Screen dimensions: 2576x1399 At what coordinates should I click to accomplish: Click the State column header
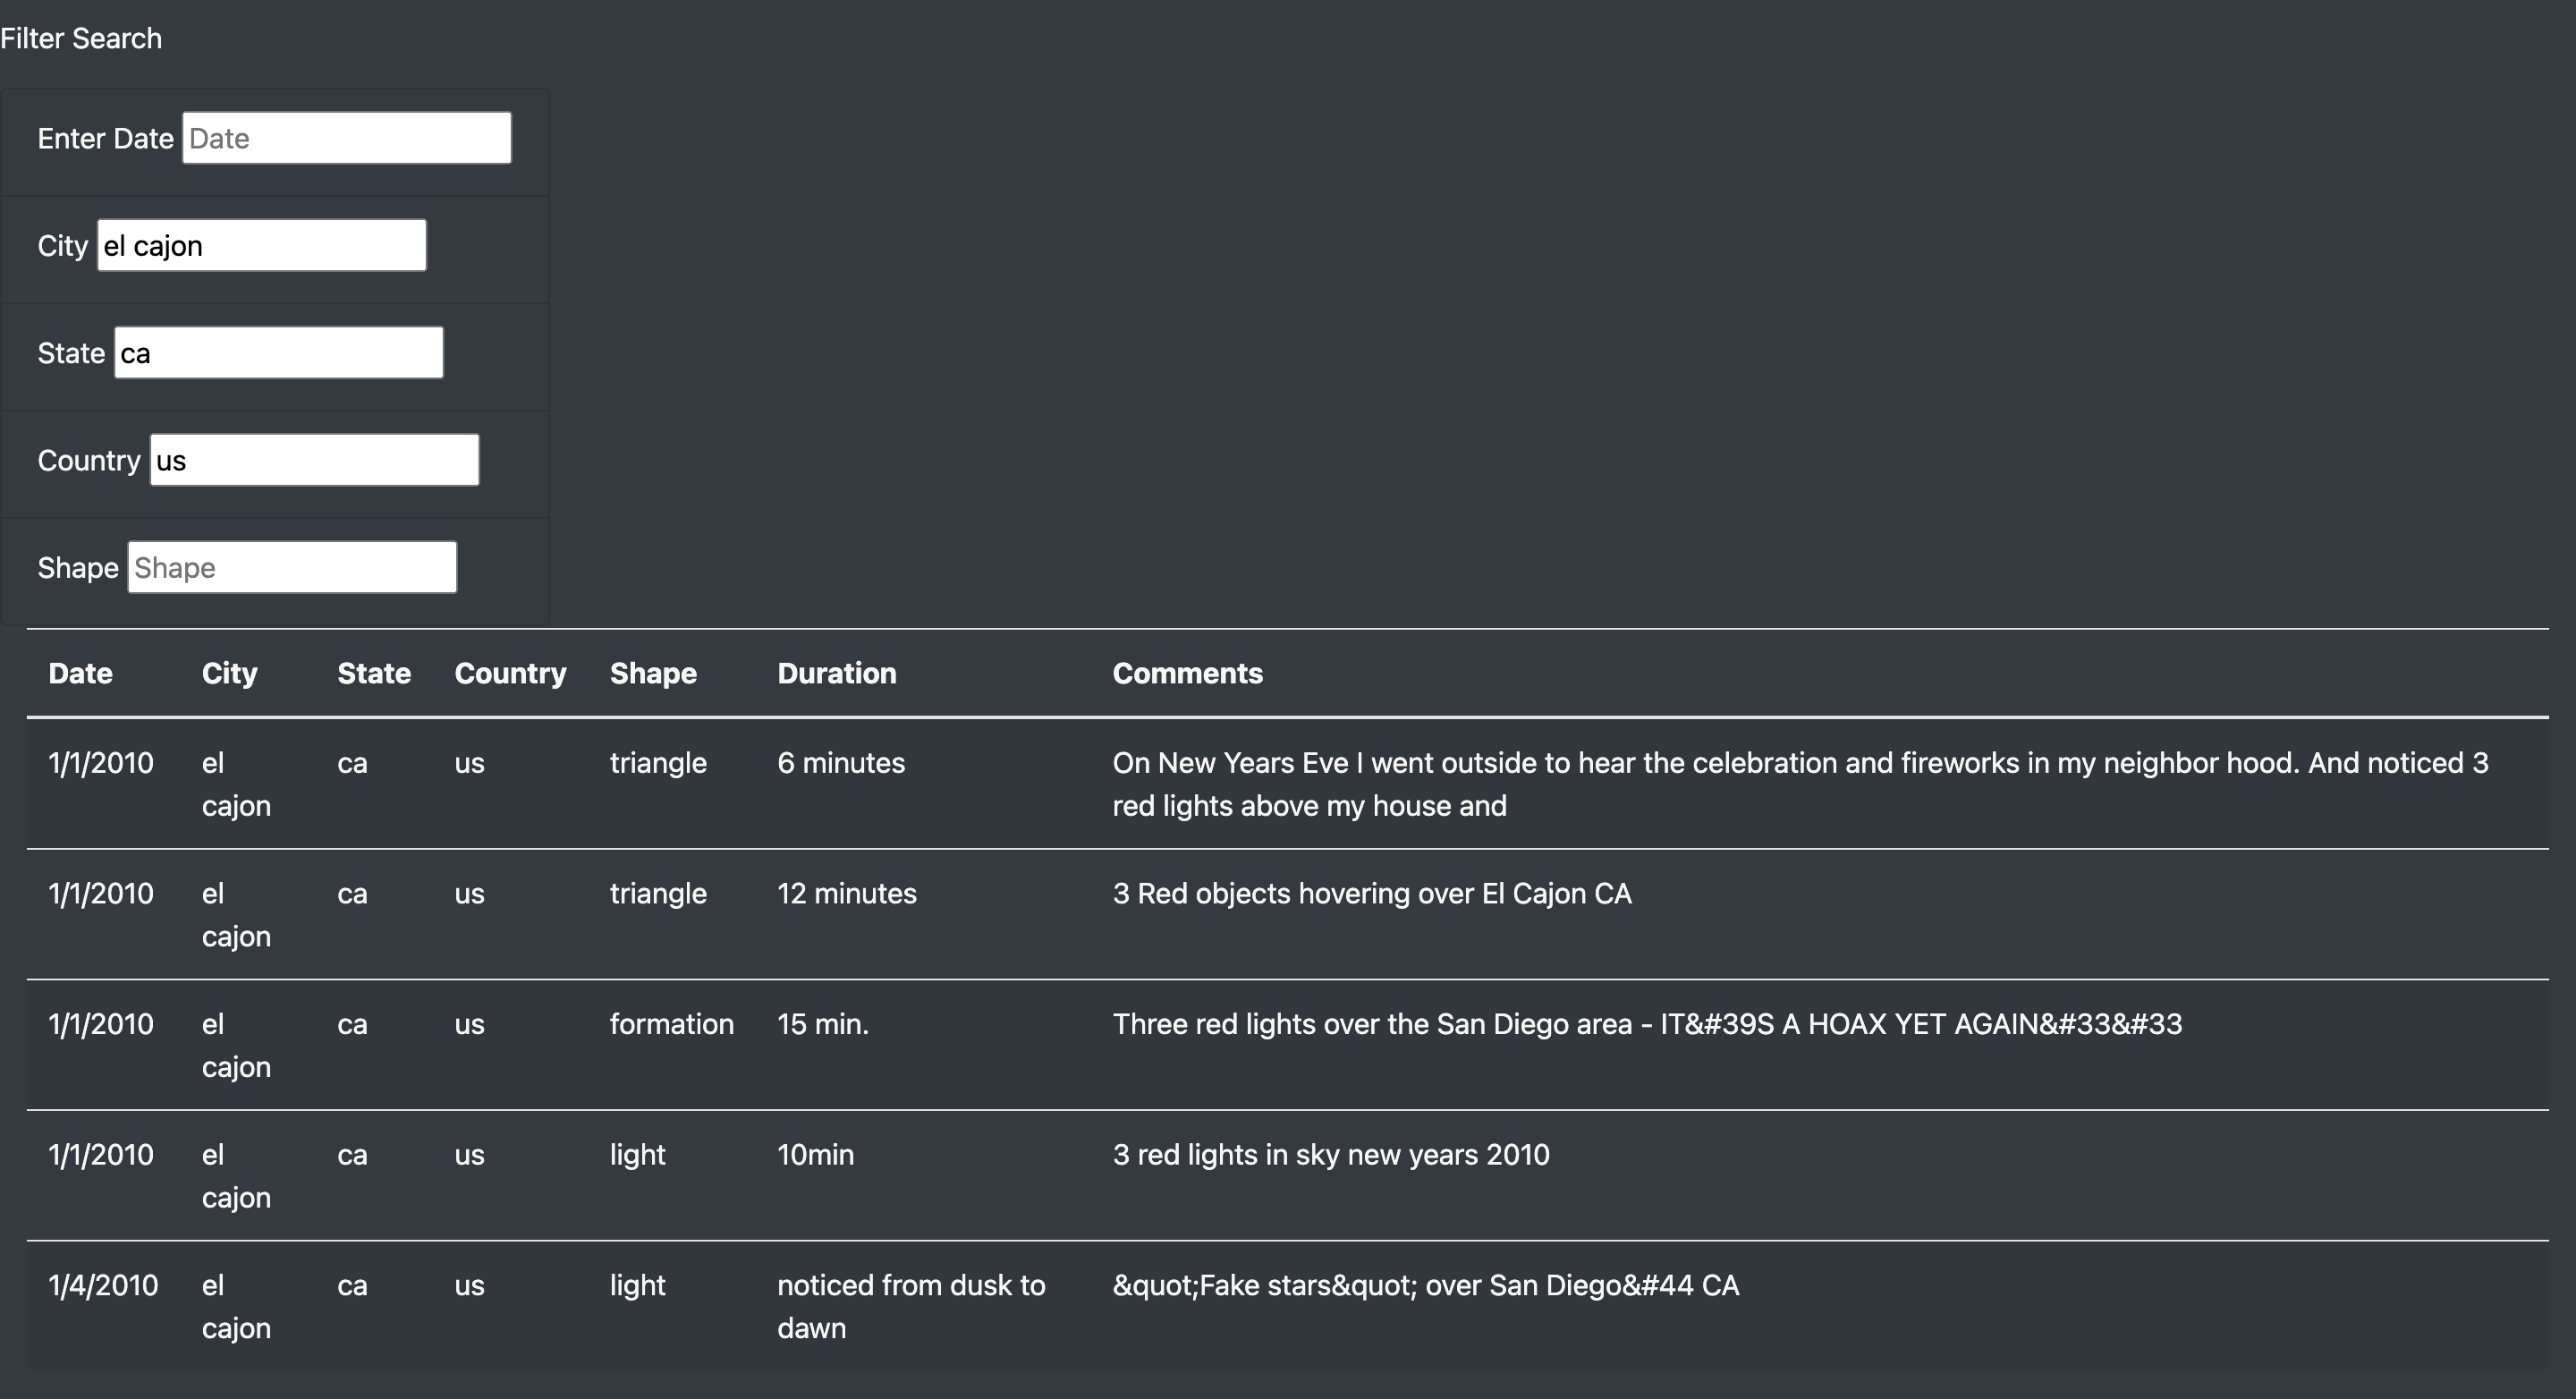pyautogui.click(x=374, y=673)
